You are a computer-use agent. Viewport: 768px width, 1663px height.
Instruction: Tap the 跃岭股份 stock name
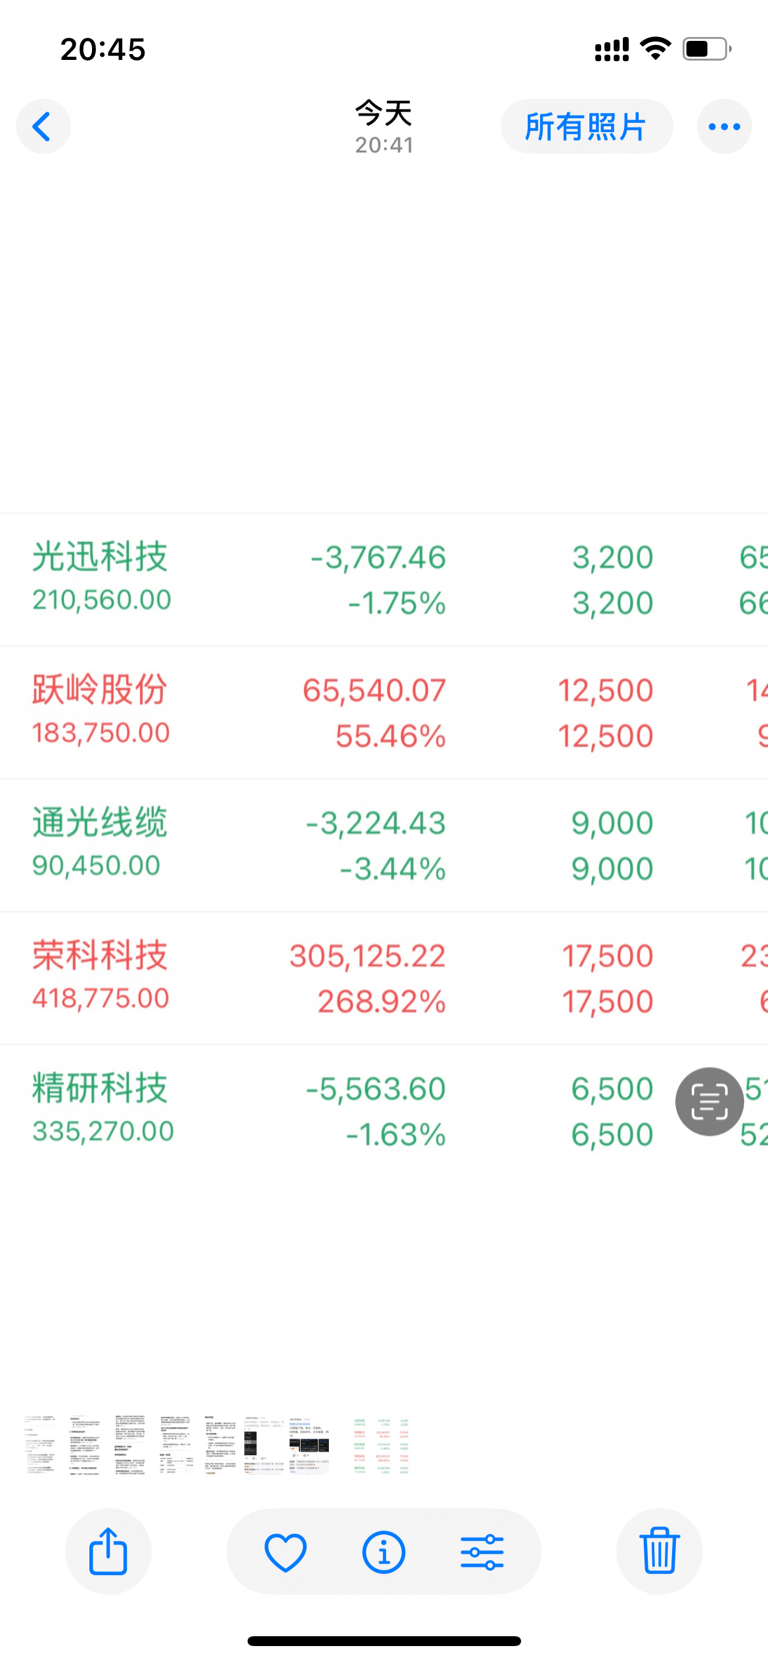[x=100, y=689]
